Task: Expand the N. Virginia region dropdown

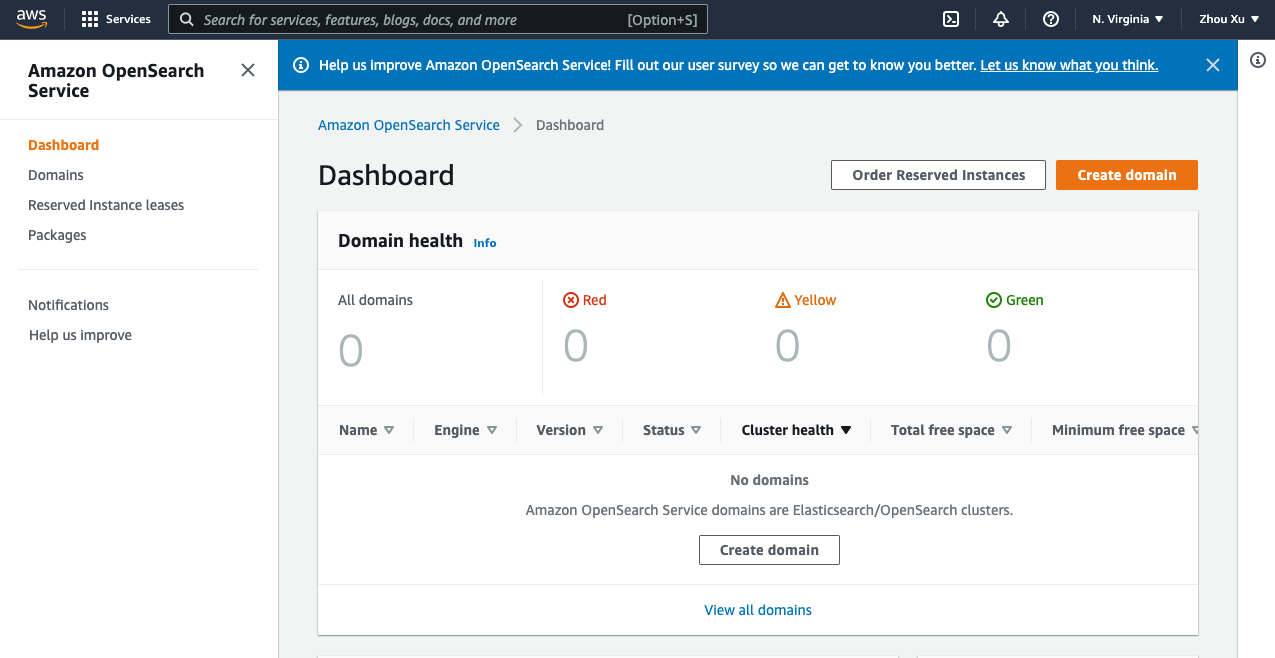Action: tap(1128, 19)
